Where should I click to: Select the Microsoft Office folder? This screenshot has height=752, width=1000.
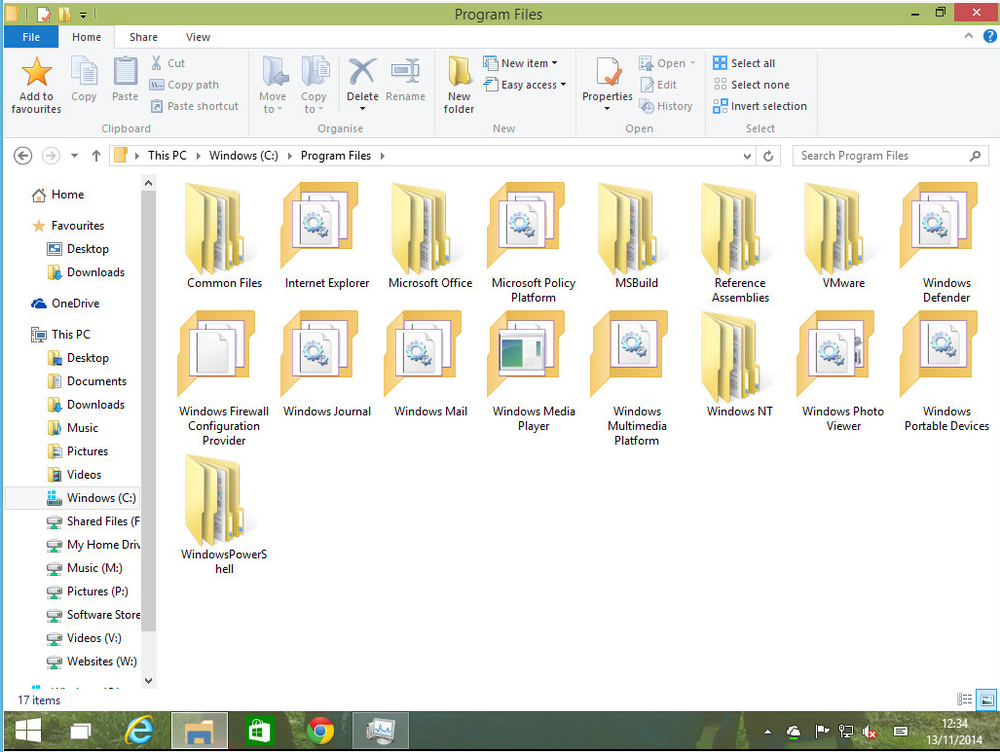[x=430, y=236]
